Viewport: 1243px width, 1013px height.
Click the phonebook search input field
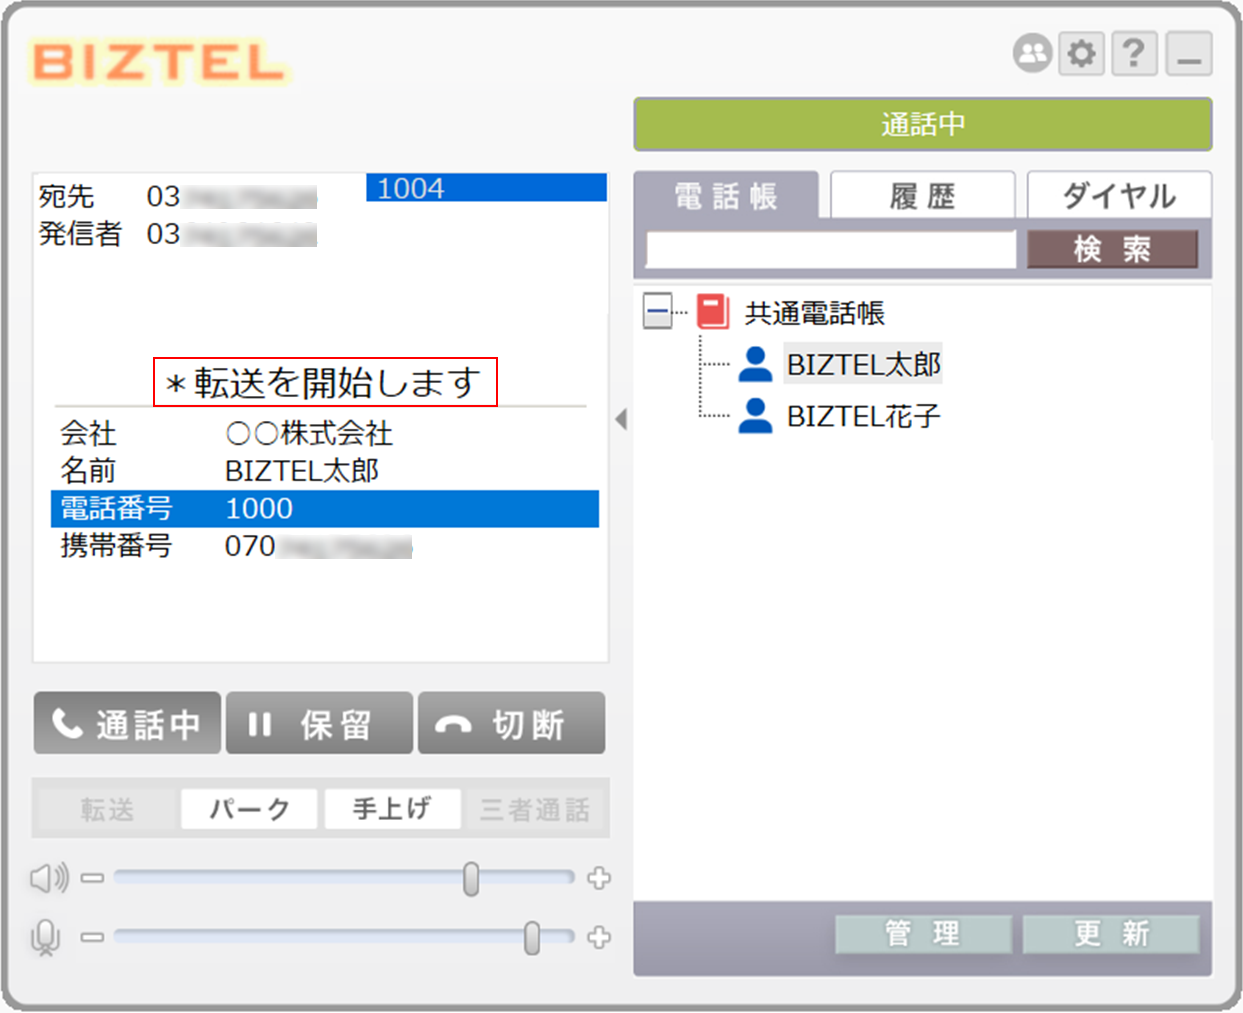[x=830, y=250]
